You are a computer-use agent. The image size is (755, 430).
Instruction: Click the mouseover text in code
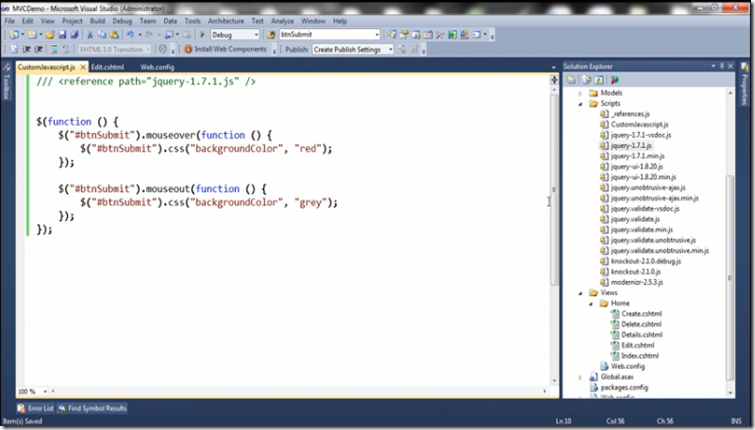point(170,135)
